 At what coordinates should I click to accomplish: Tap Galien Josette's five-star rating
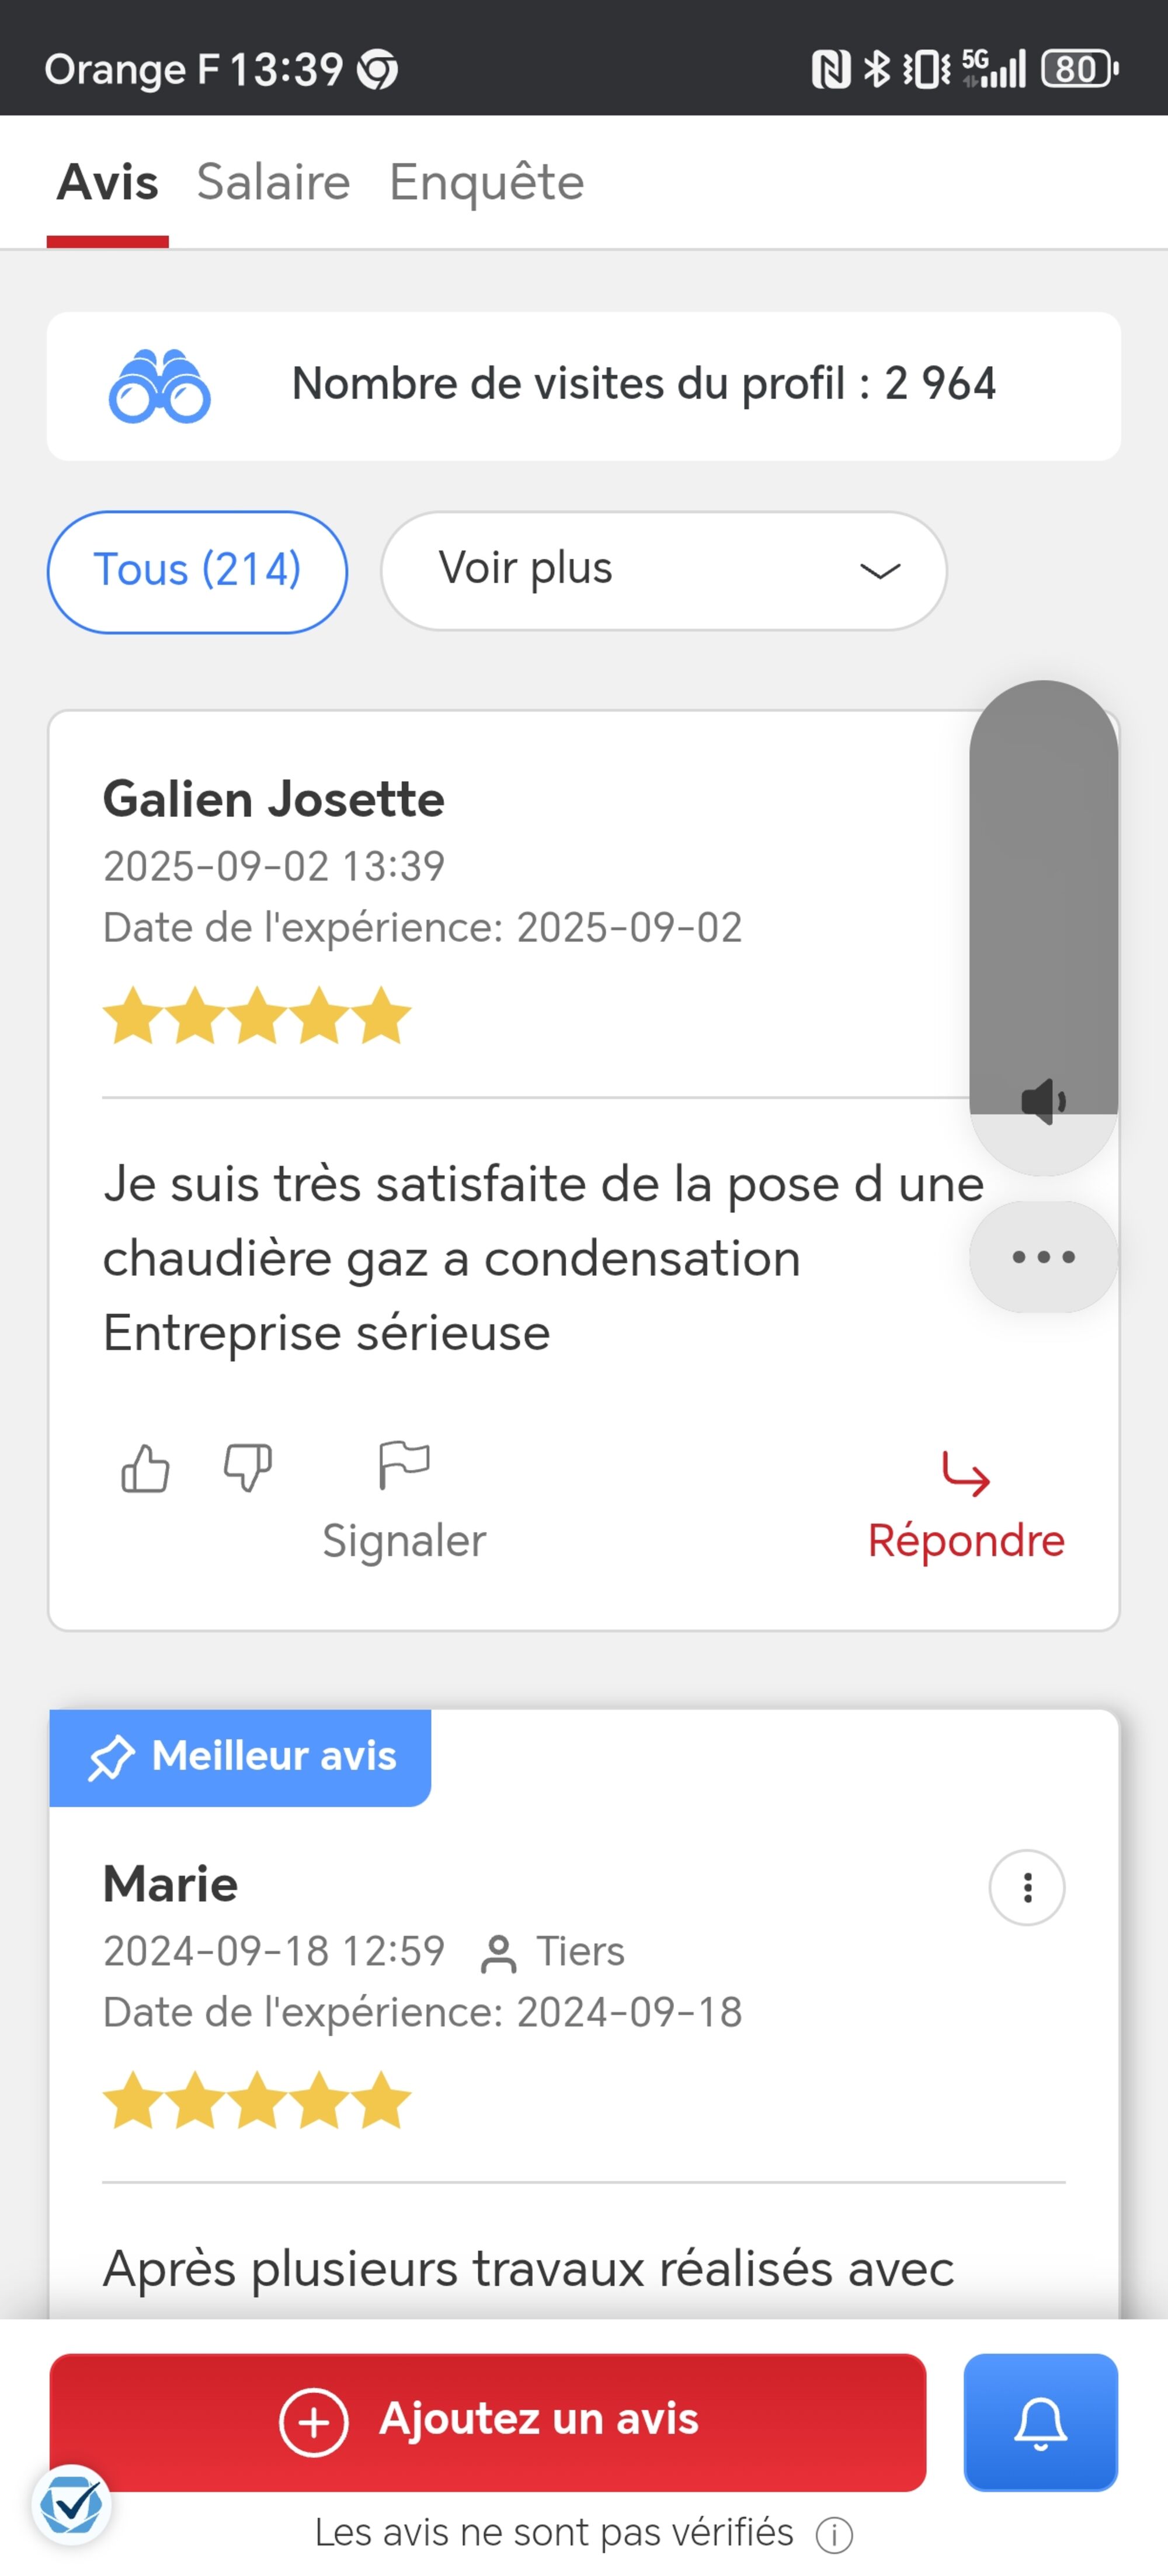(x=257, y=1016)
